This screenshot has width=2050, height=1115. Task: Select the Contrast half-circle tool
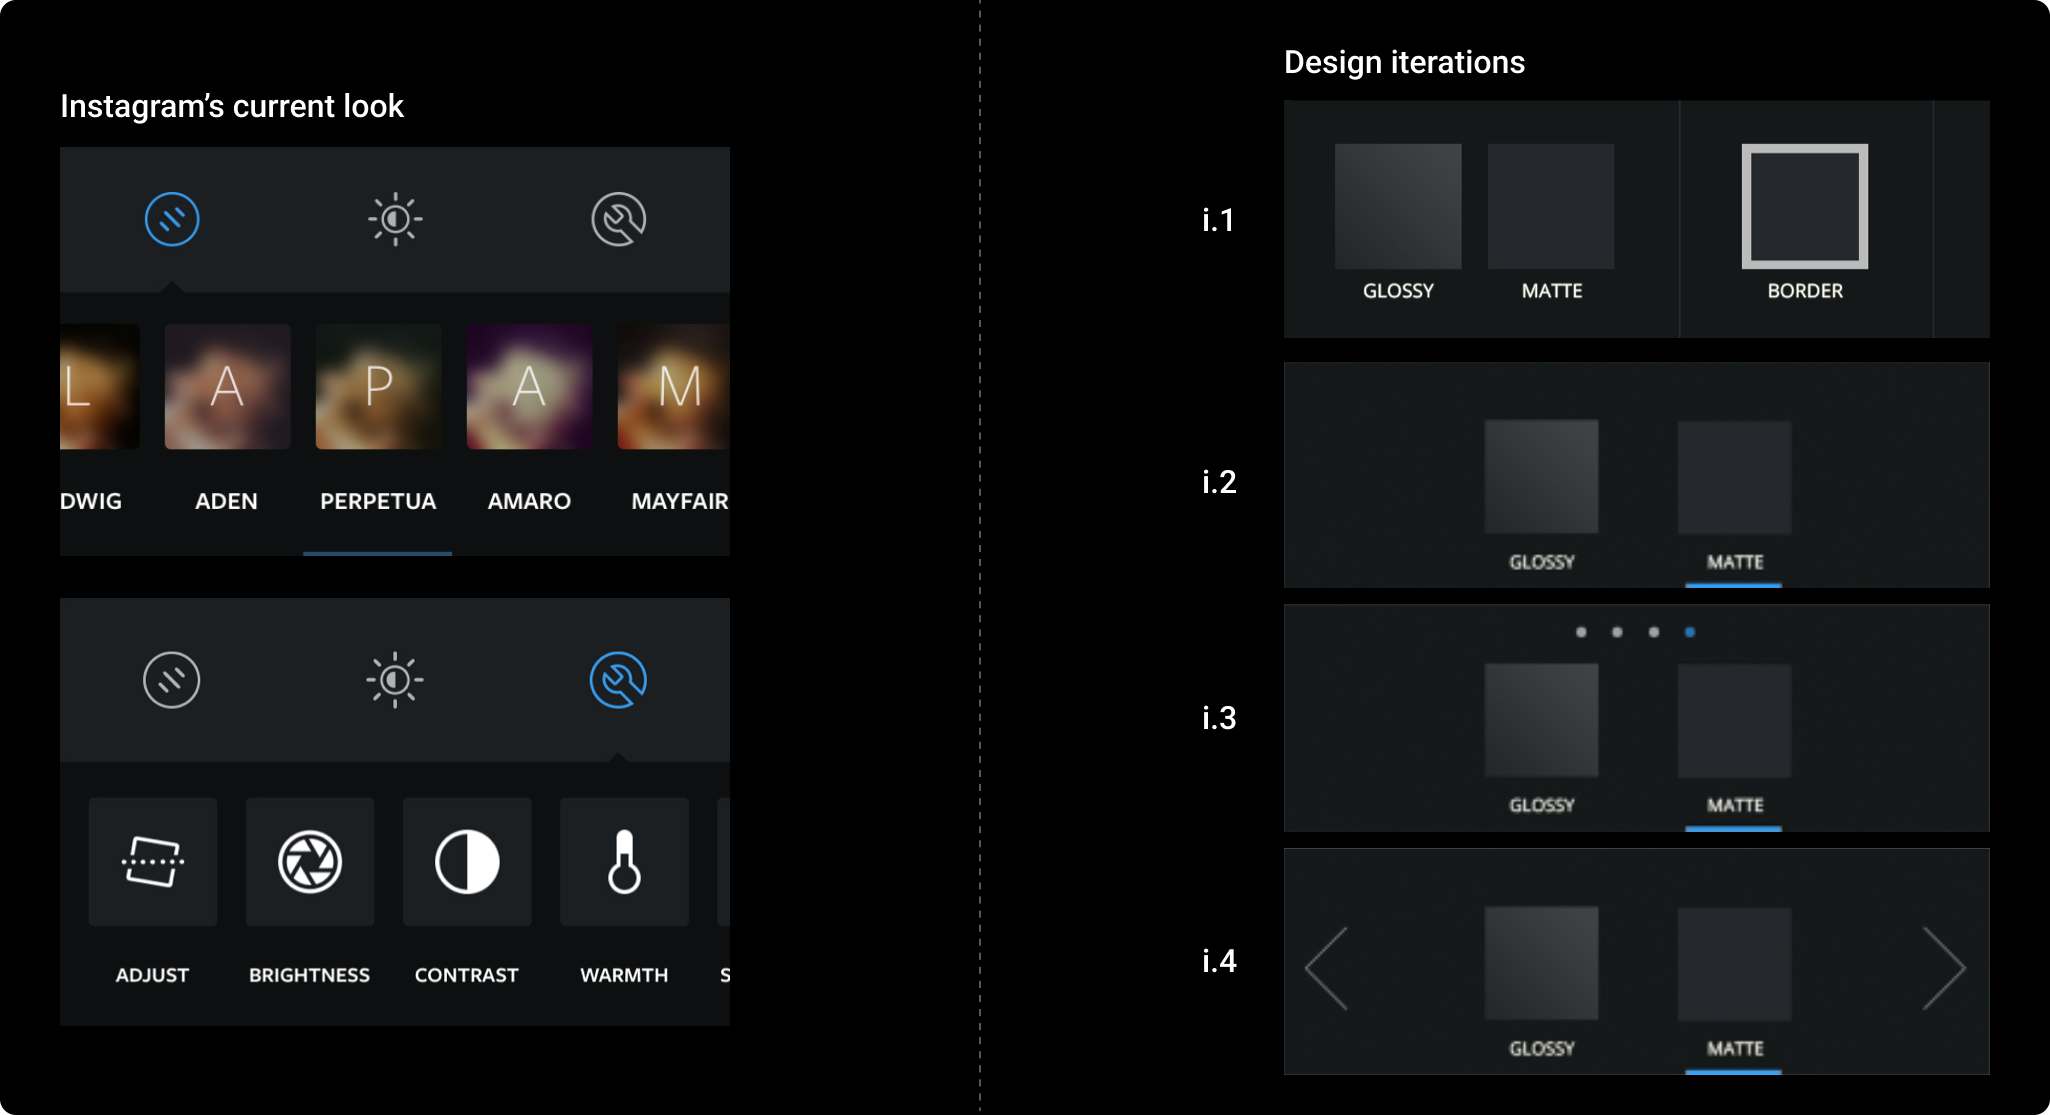(x=467, y=861)
